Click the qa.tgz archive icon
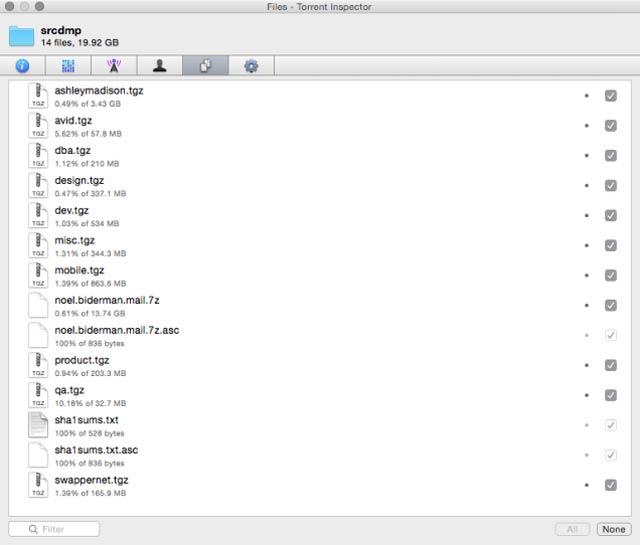 click(x=38, y=395)
